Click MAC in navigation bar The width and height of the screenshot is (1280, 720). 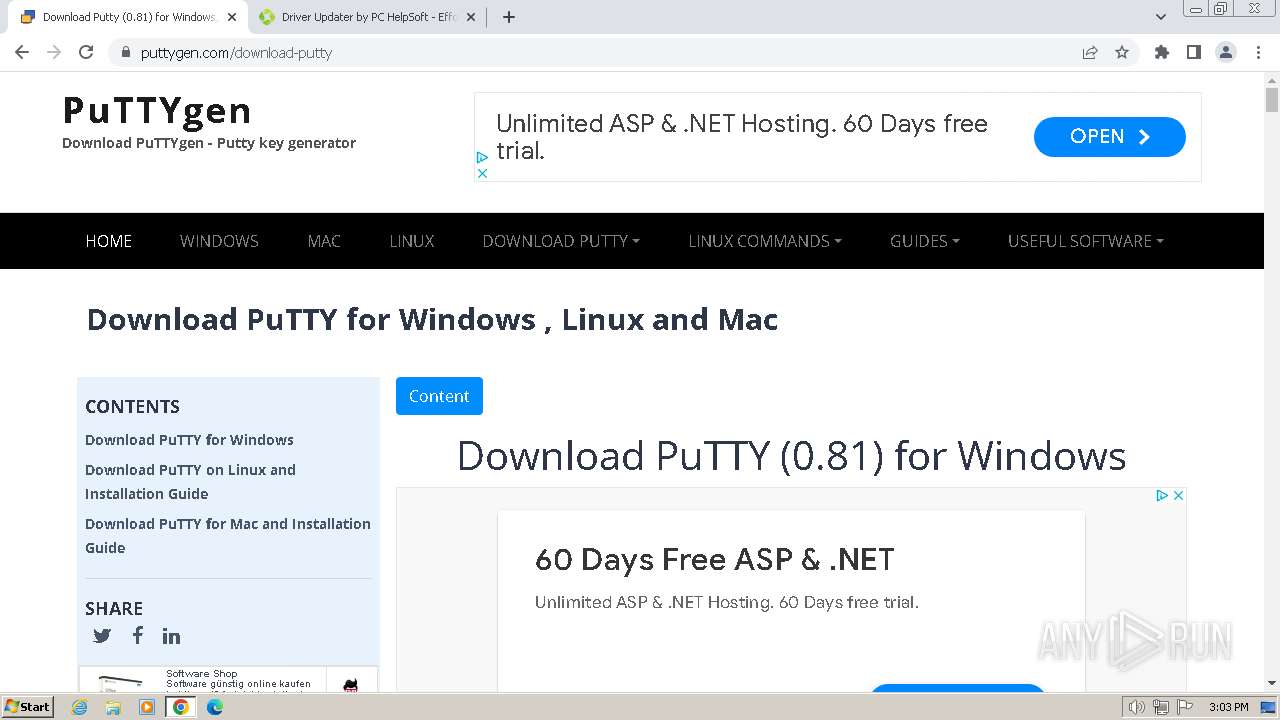(324, 241)
